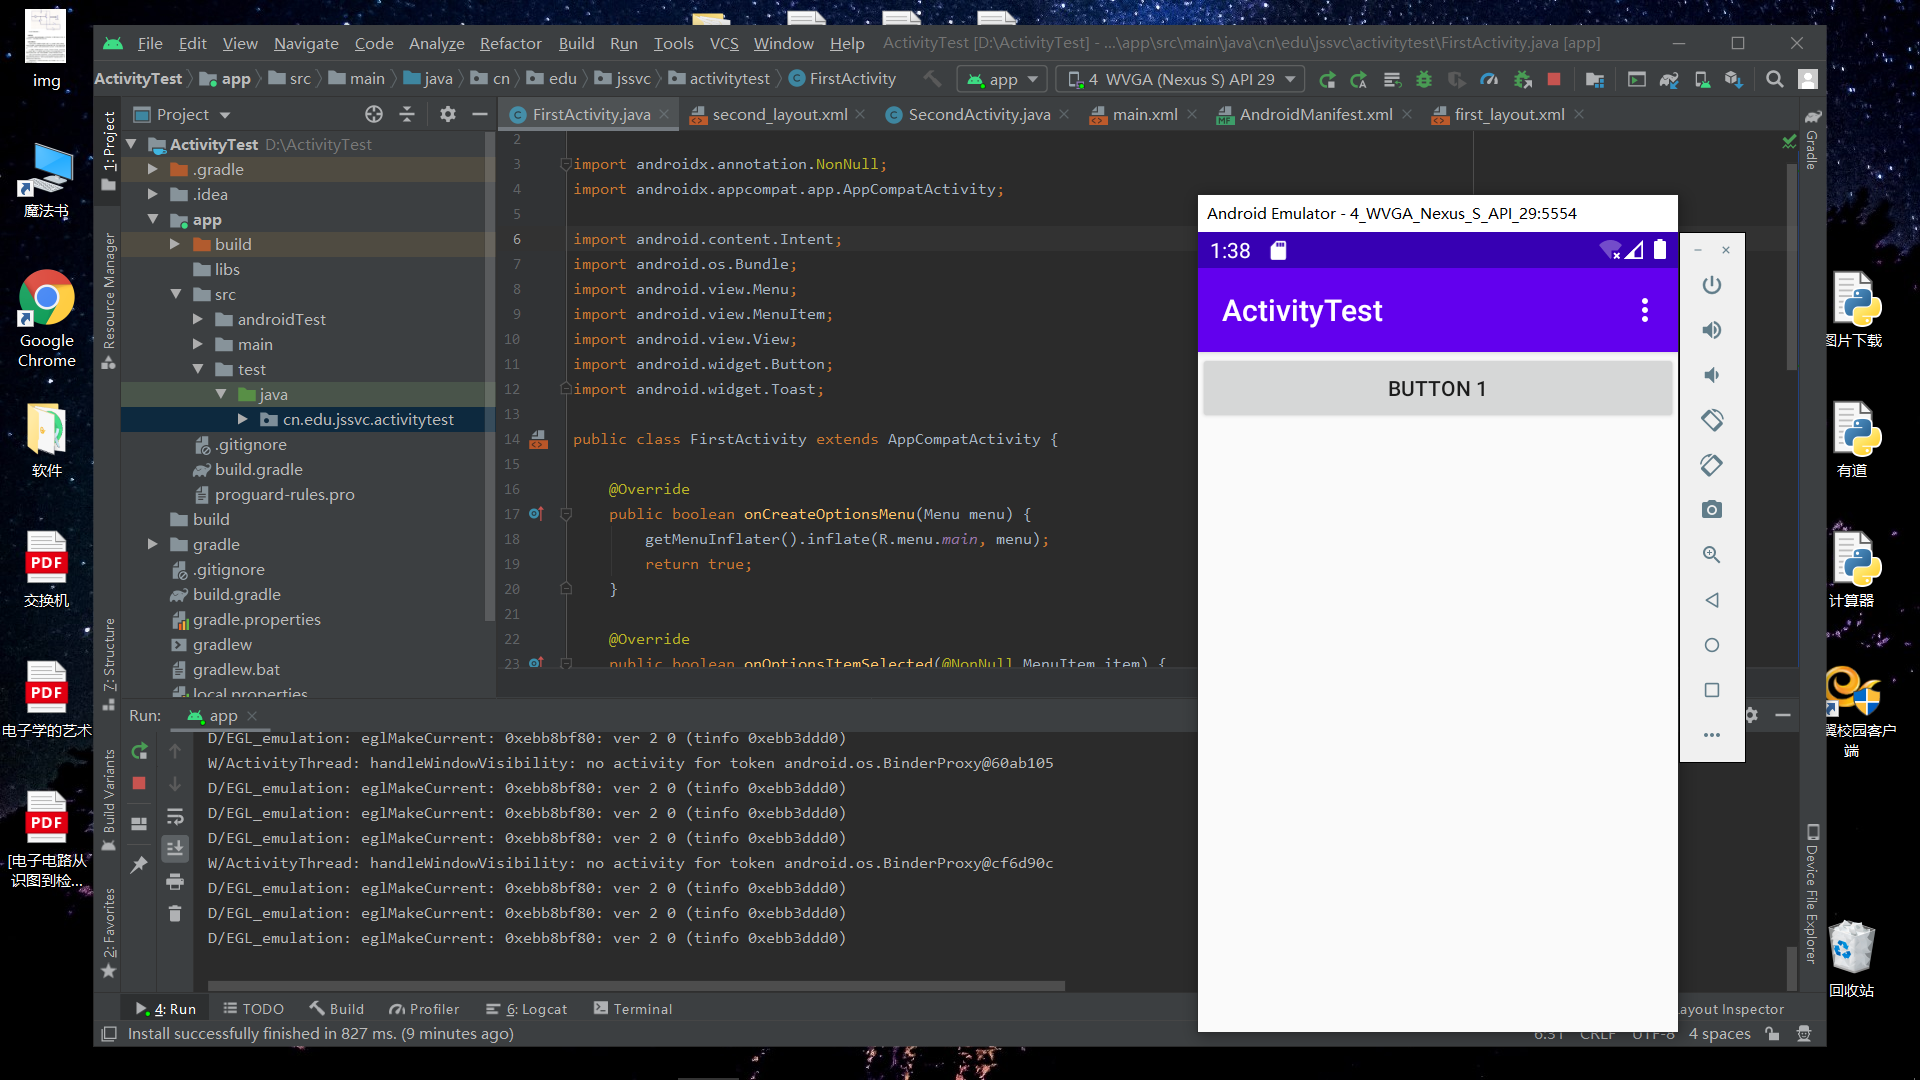The height and width of the screenshot is (1080, 1920).
Task: Open the Build menu
Action: (576, 43)
